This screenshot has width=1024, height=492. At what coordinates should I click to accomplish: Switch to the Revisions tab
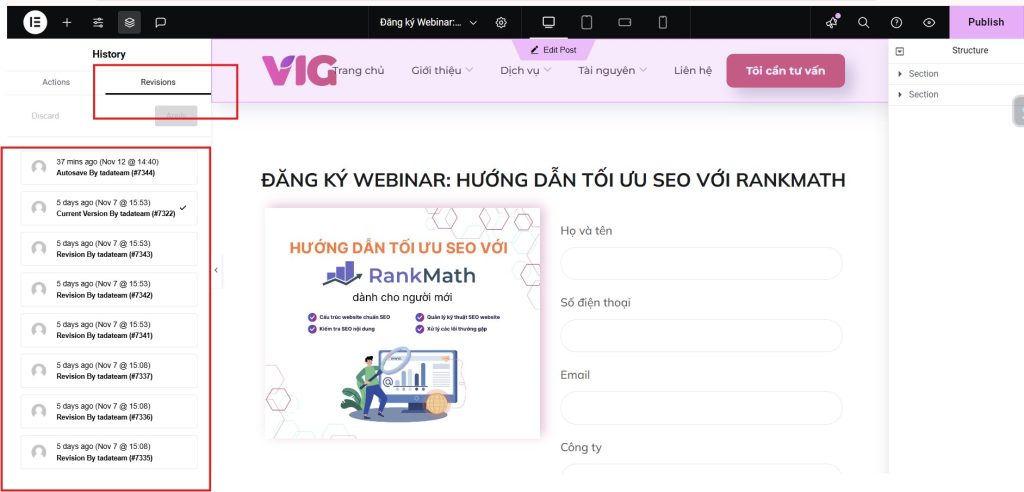click(x=158, y=82)
